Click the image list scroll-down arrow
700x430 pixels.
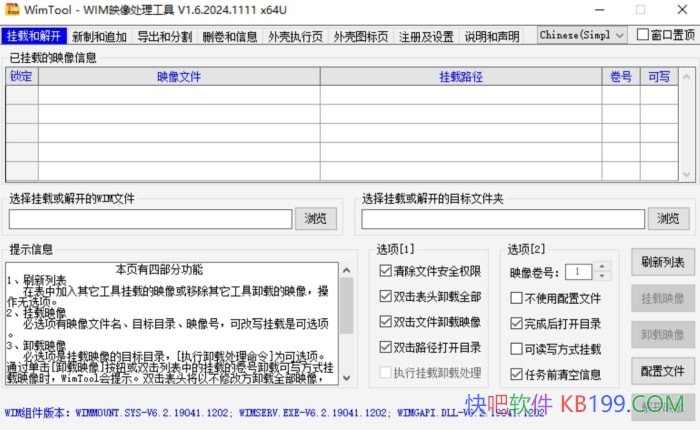pos(686,174)
